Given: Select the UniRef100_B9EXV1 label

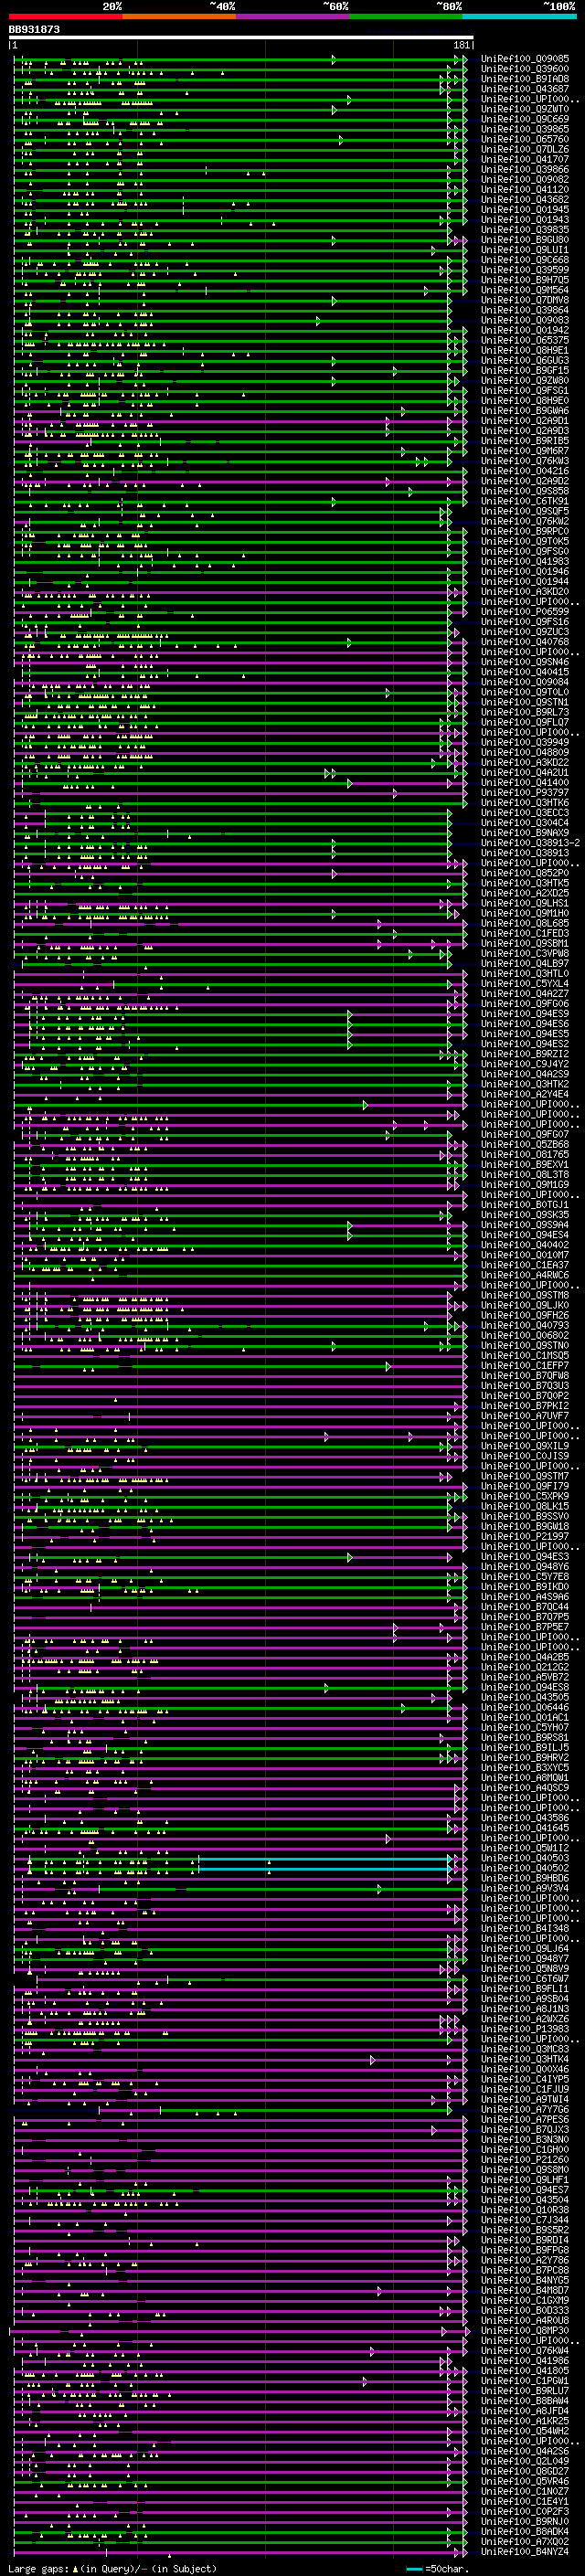Looking at the screenshot, I should tap(525, 1165).
